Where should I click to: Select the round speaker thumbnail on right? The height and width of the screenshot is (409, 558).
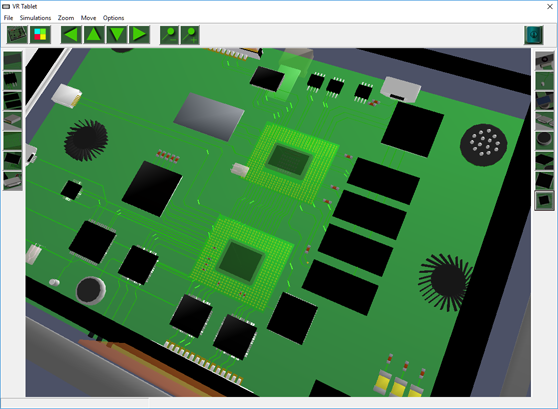pos(544,141)
